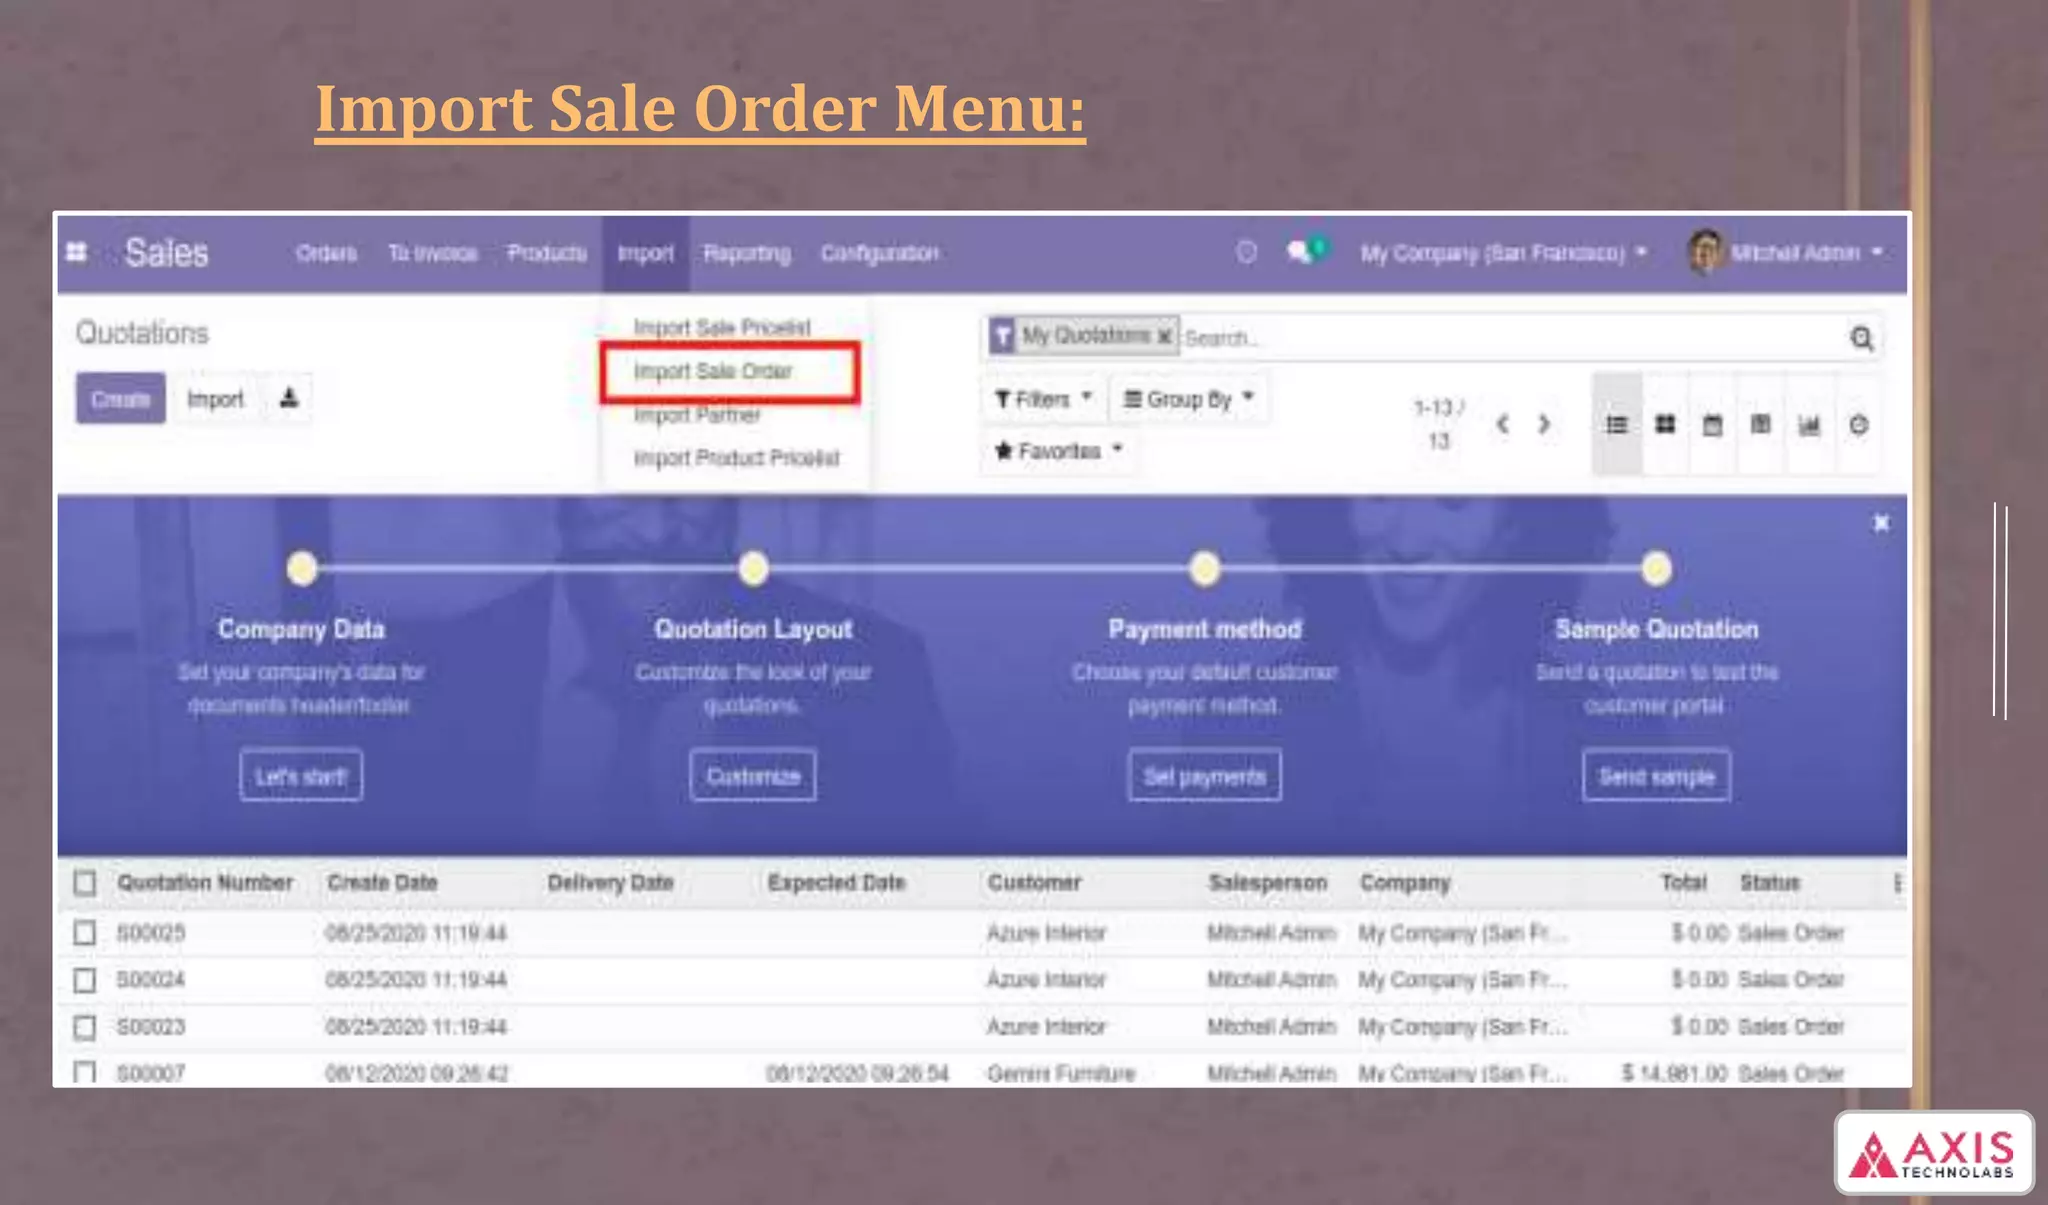
Task: Sort by Create Date column header
Action: click(x=382, y=882)
